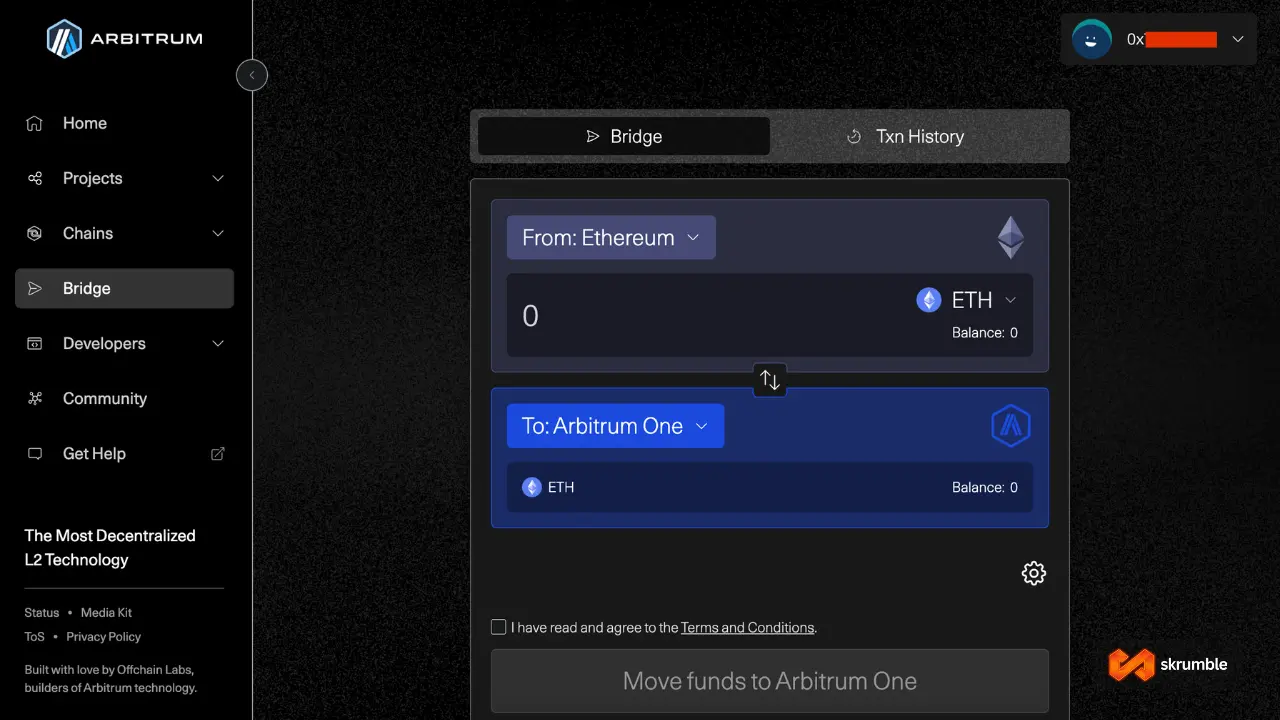
Task: Click the wallet avatar smiley icon
Action: pos(1091,39)
